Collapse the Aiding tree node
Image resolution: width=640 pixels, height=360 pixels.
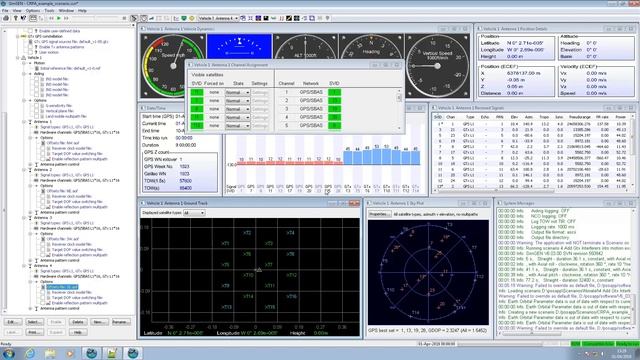coord(24,73)
